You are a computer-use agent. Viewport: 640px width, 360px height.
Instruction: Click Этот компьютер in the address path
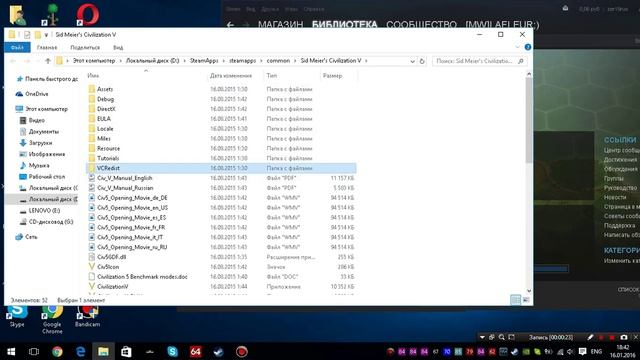tap(93, 61)
